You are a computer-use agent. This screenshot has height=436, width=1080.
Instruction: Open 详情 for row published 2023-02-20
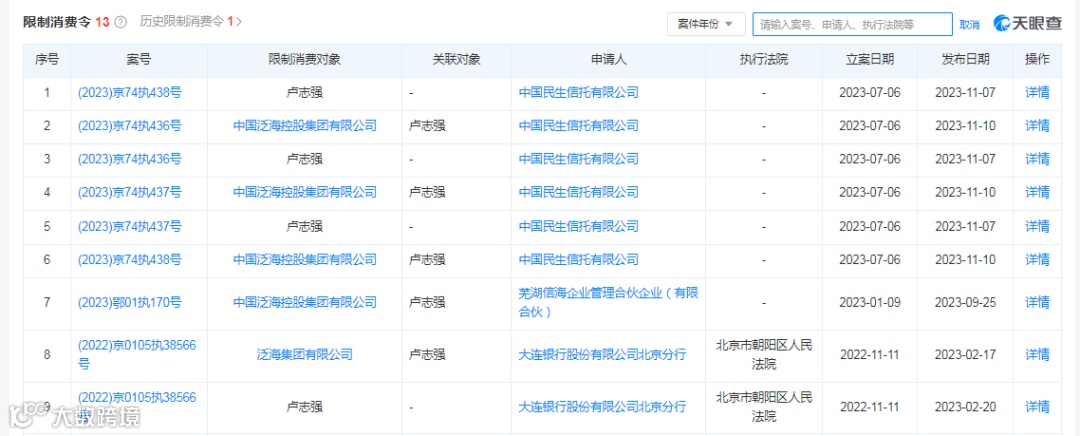point(1037,407)
